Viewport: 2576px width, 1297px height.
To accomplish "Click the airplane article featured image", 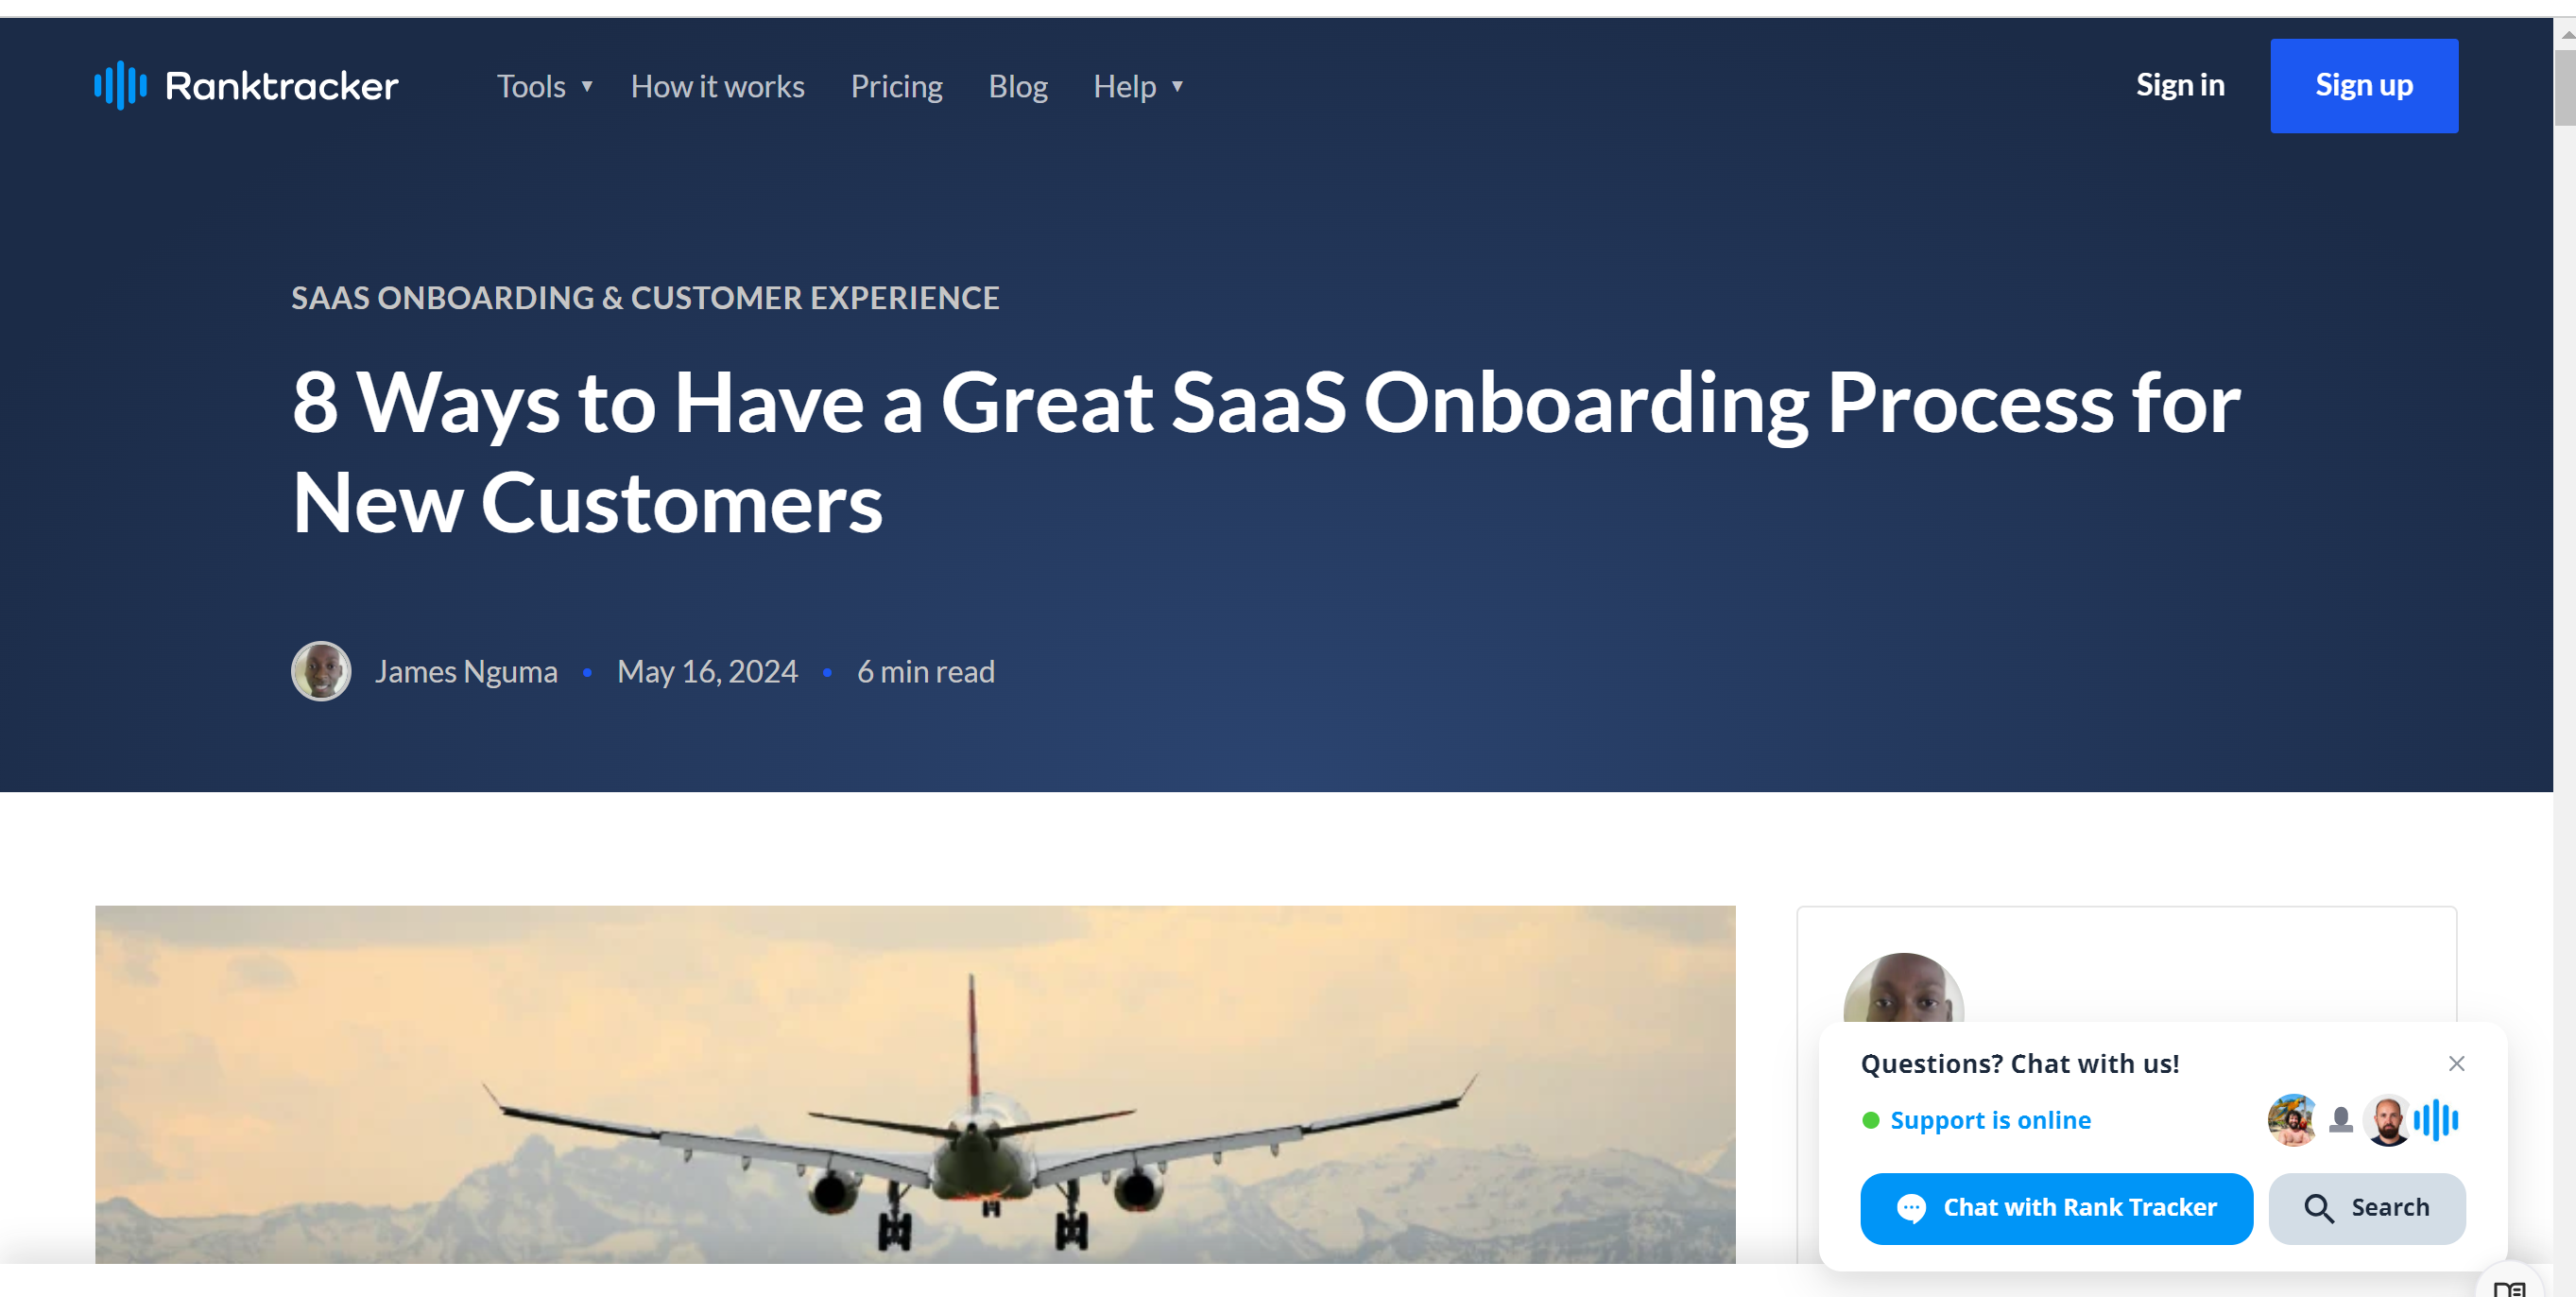I will click(915, 1084).
